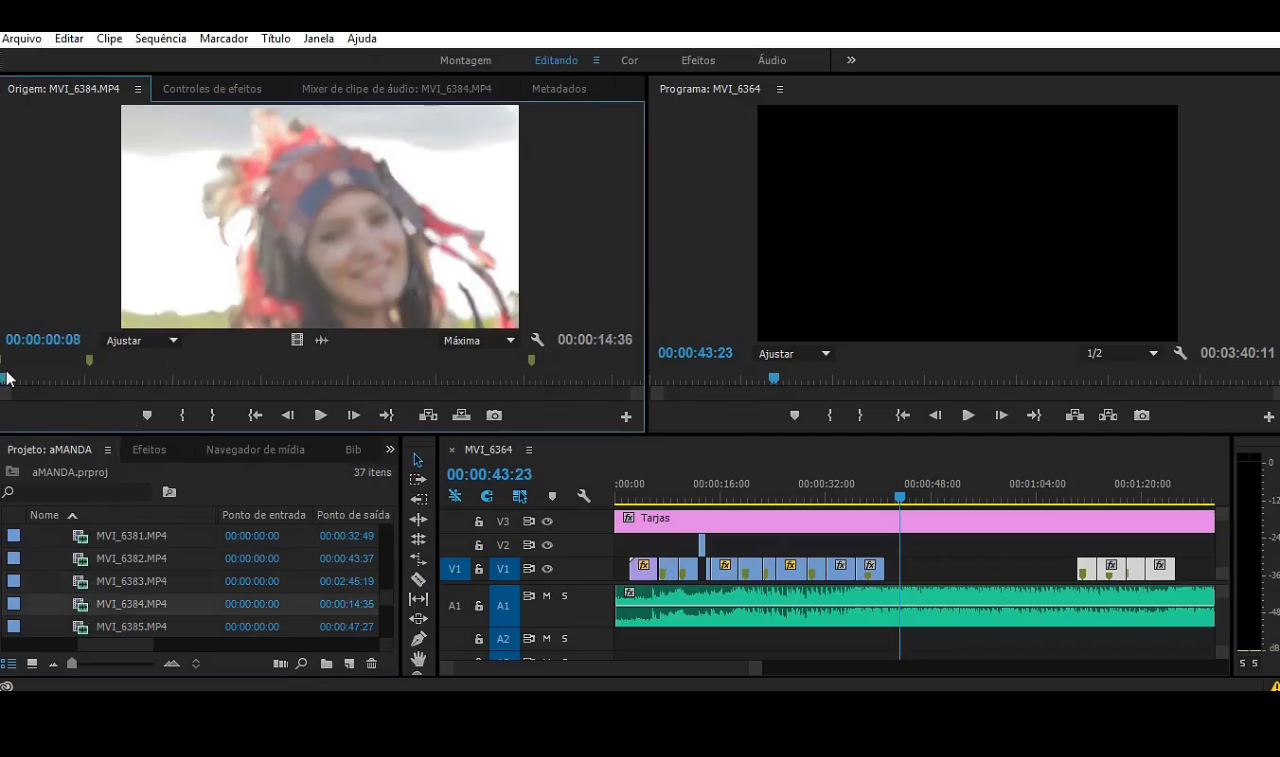
Task: Open the Arquivo menu
Action: 22,38
